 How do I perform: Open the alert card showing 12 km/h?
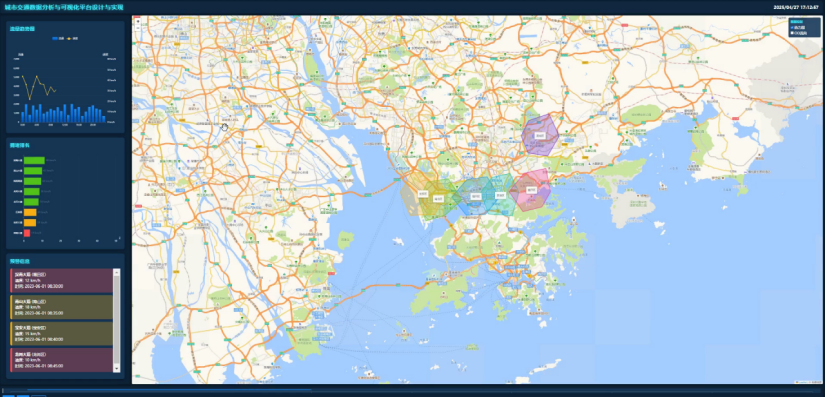(x=62, y=281)
